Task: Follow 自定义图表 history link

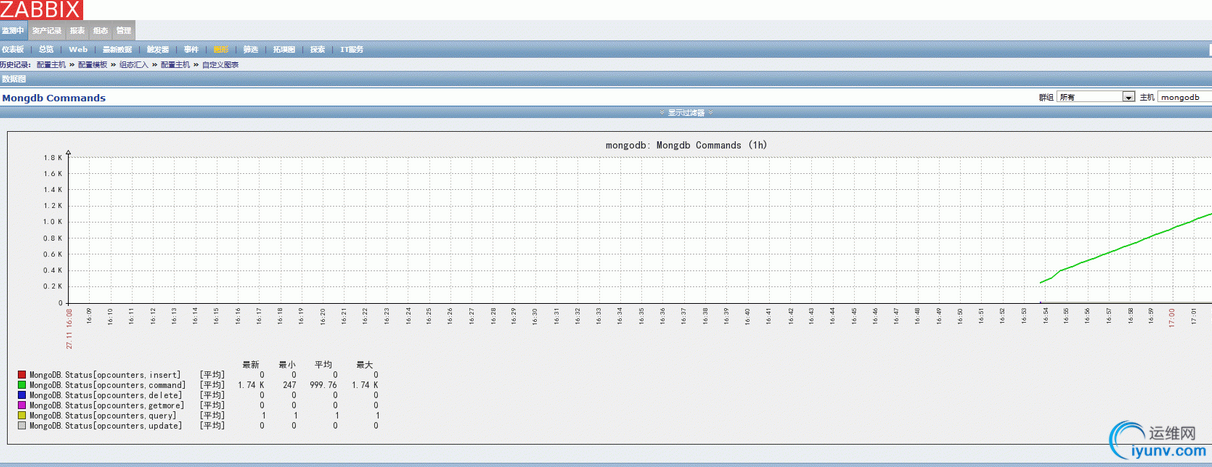Action: (x=220, y=64)
